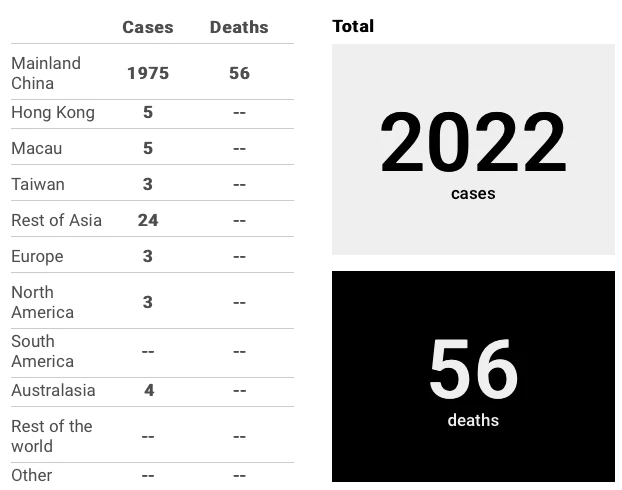Select the Europe row label
622x490 pixels.
coord(37,256)
